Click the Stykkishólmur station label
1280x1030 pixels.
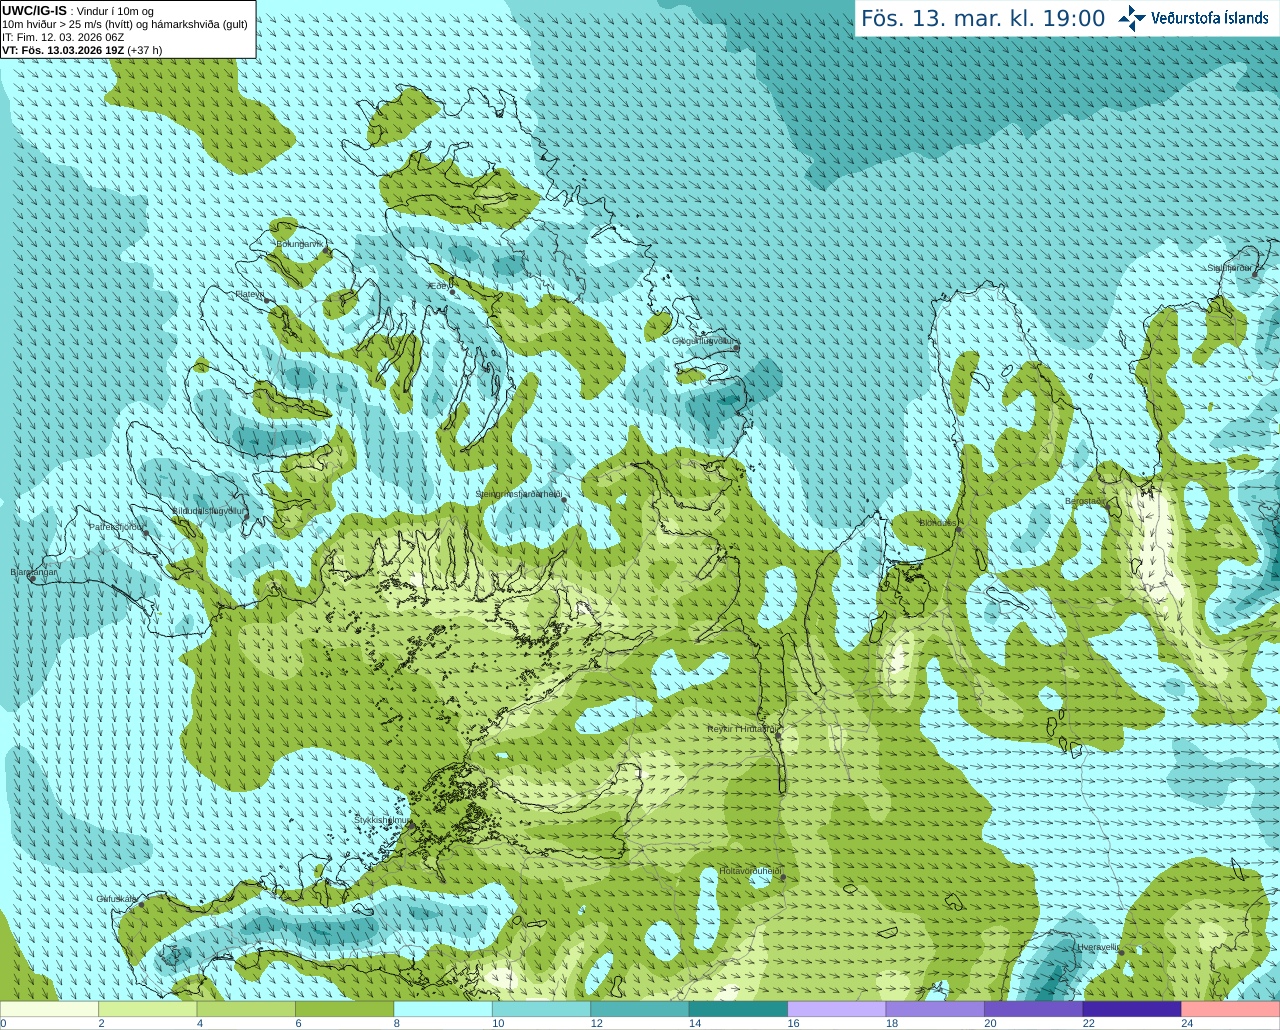[x=382, y=820]
